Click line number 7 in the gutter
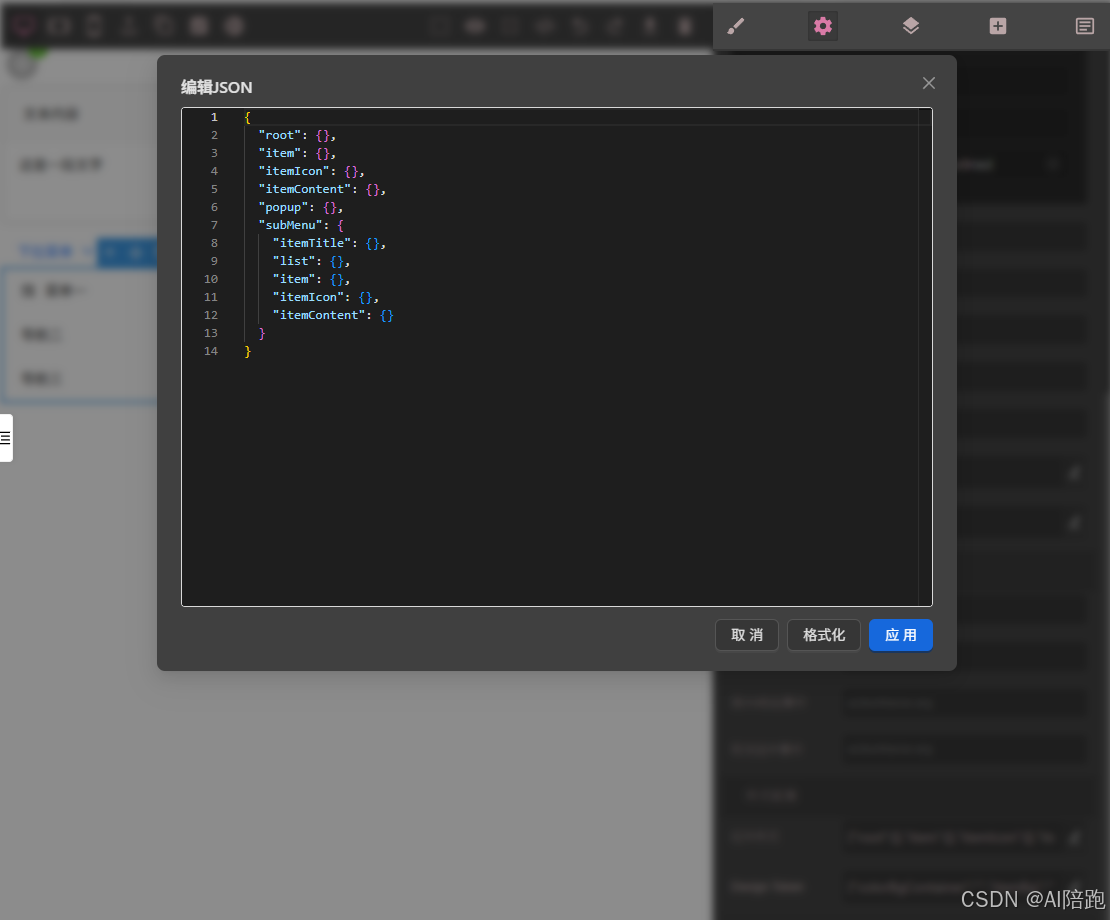Image resolution: width=1110 pixels, height=920 pixels. point(214,225)
